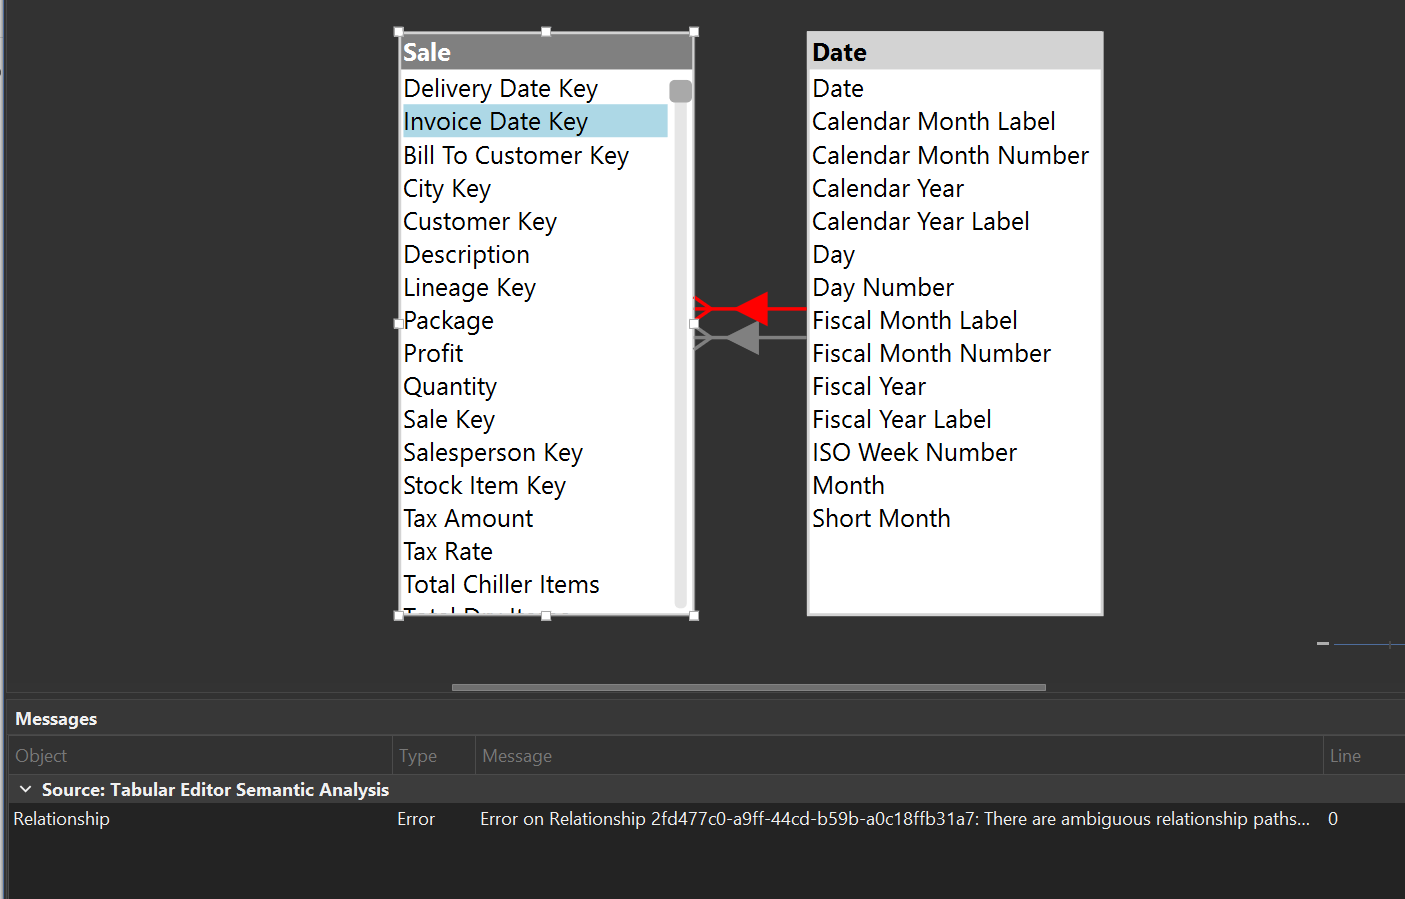Select Profit in the Sale table
This screenshot has width=1405, height=899.
click(x=433, y=353)
